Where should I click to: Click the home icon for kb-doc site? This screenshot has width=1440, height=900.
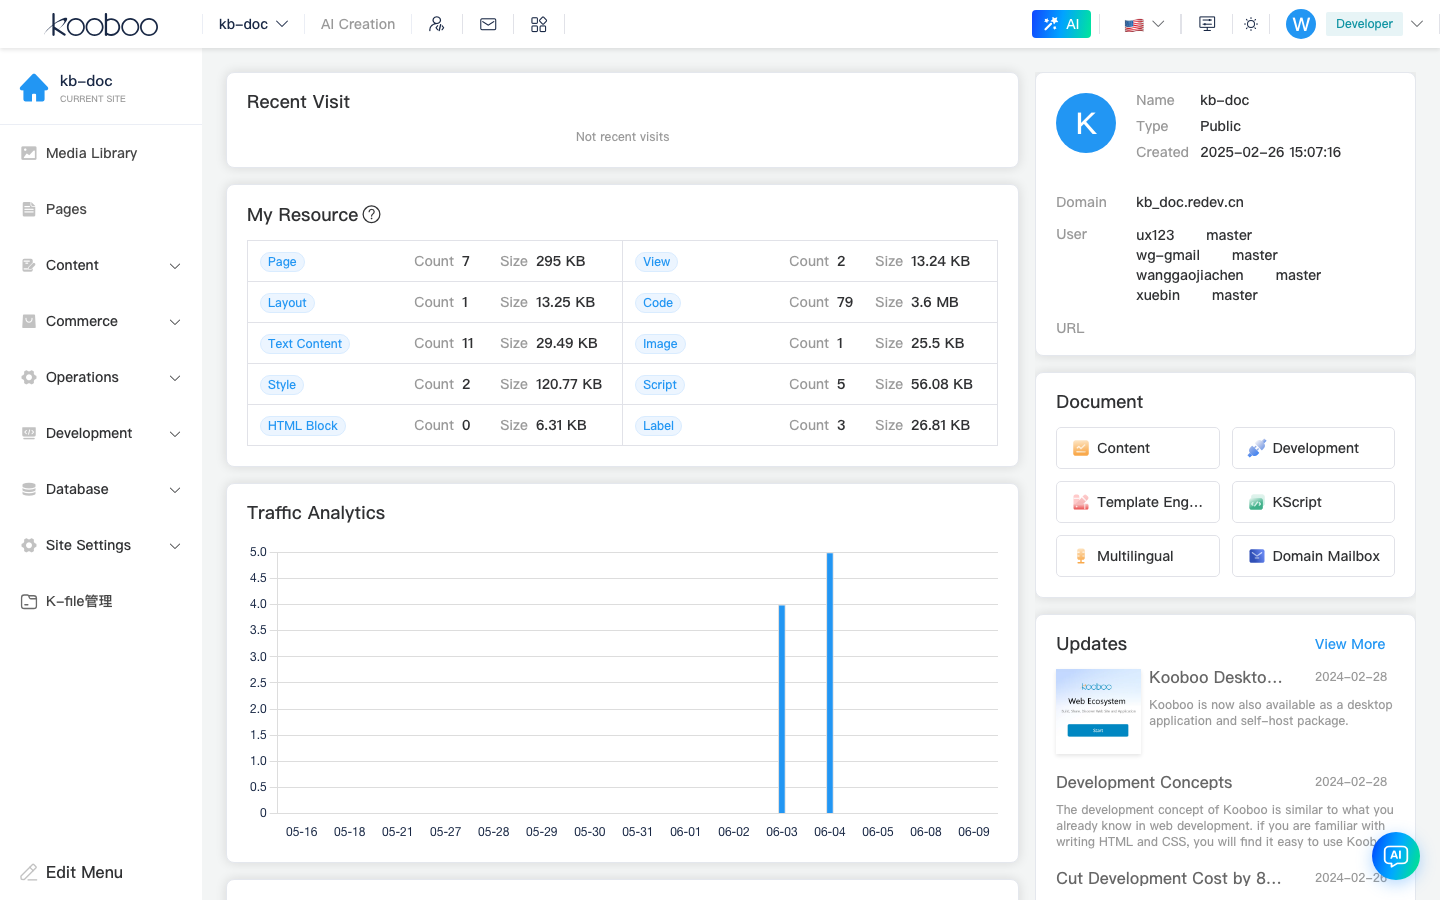tap(34, 88)
